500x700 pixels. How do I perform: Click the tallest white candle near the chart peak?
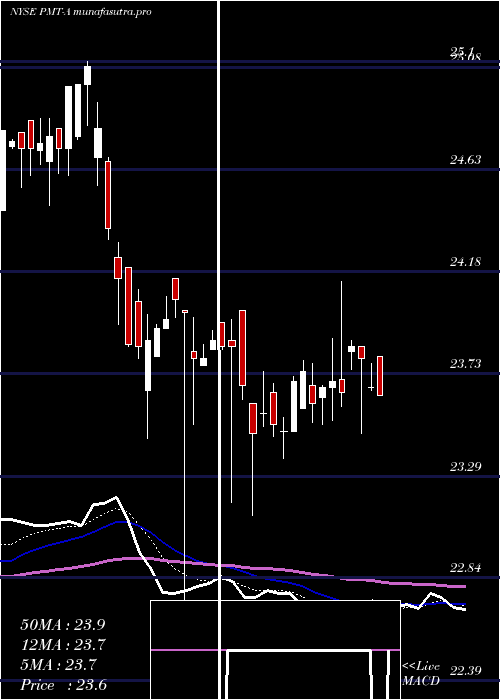[x=68, y=117]
